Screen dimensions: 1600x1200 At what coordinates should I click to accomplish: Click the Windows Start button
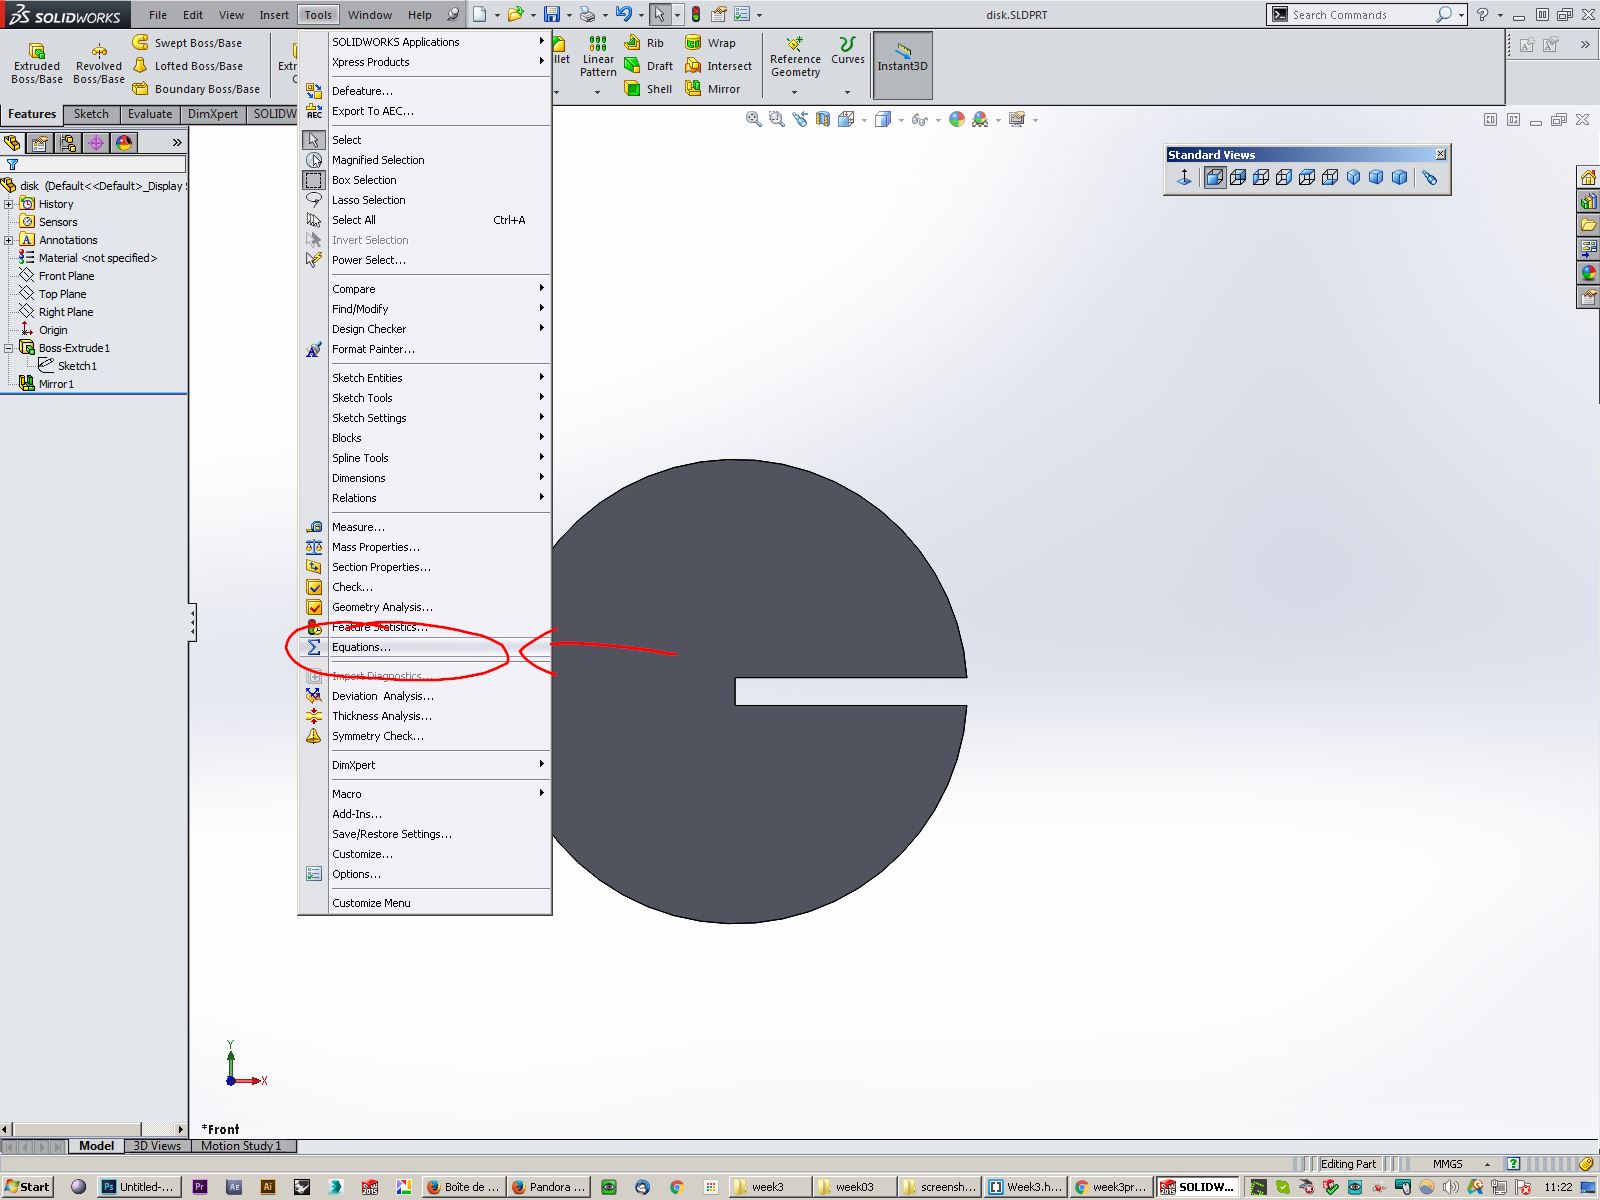tap(27, 1187)
